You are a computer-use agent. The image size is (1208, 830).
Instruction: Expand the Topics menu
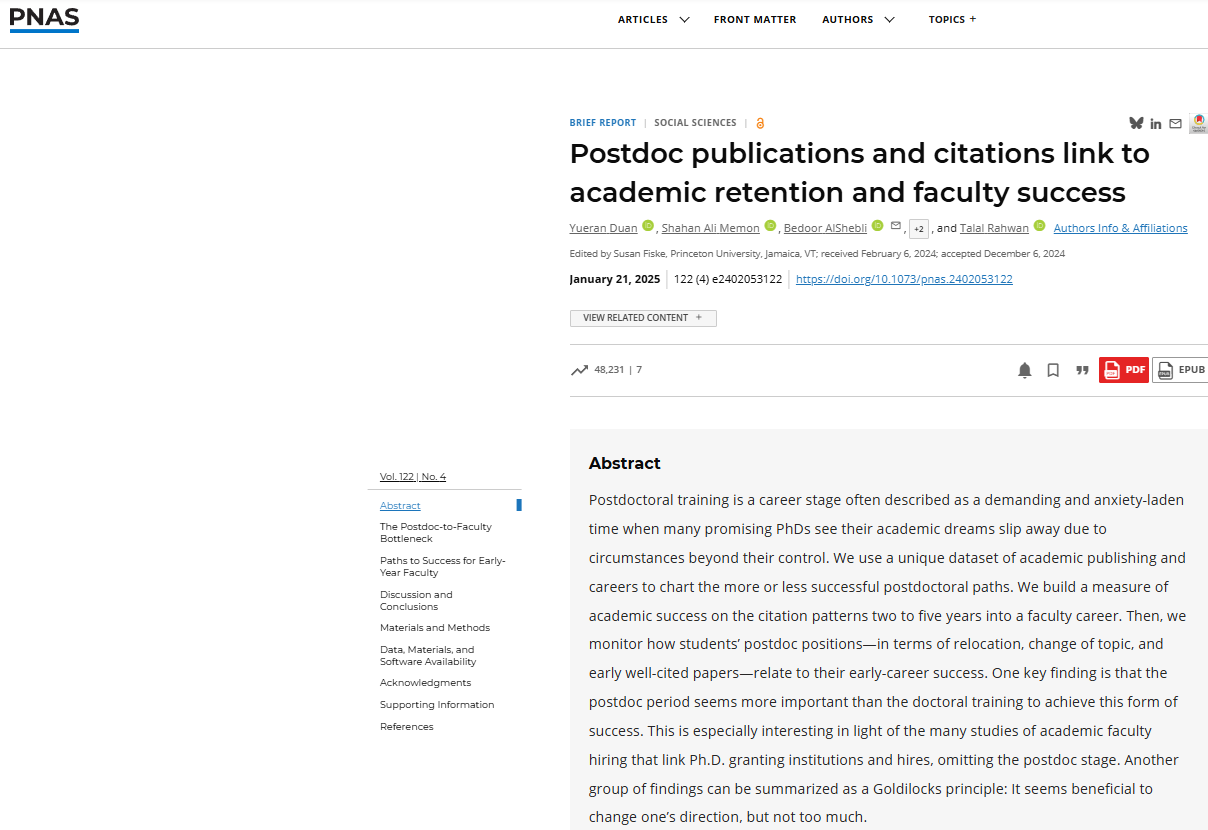click(x=952, y=19)
